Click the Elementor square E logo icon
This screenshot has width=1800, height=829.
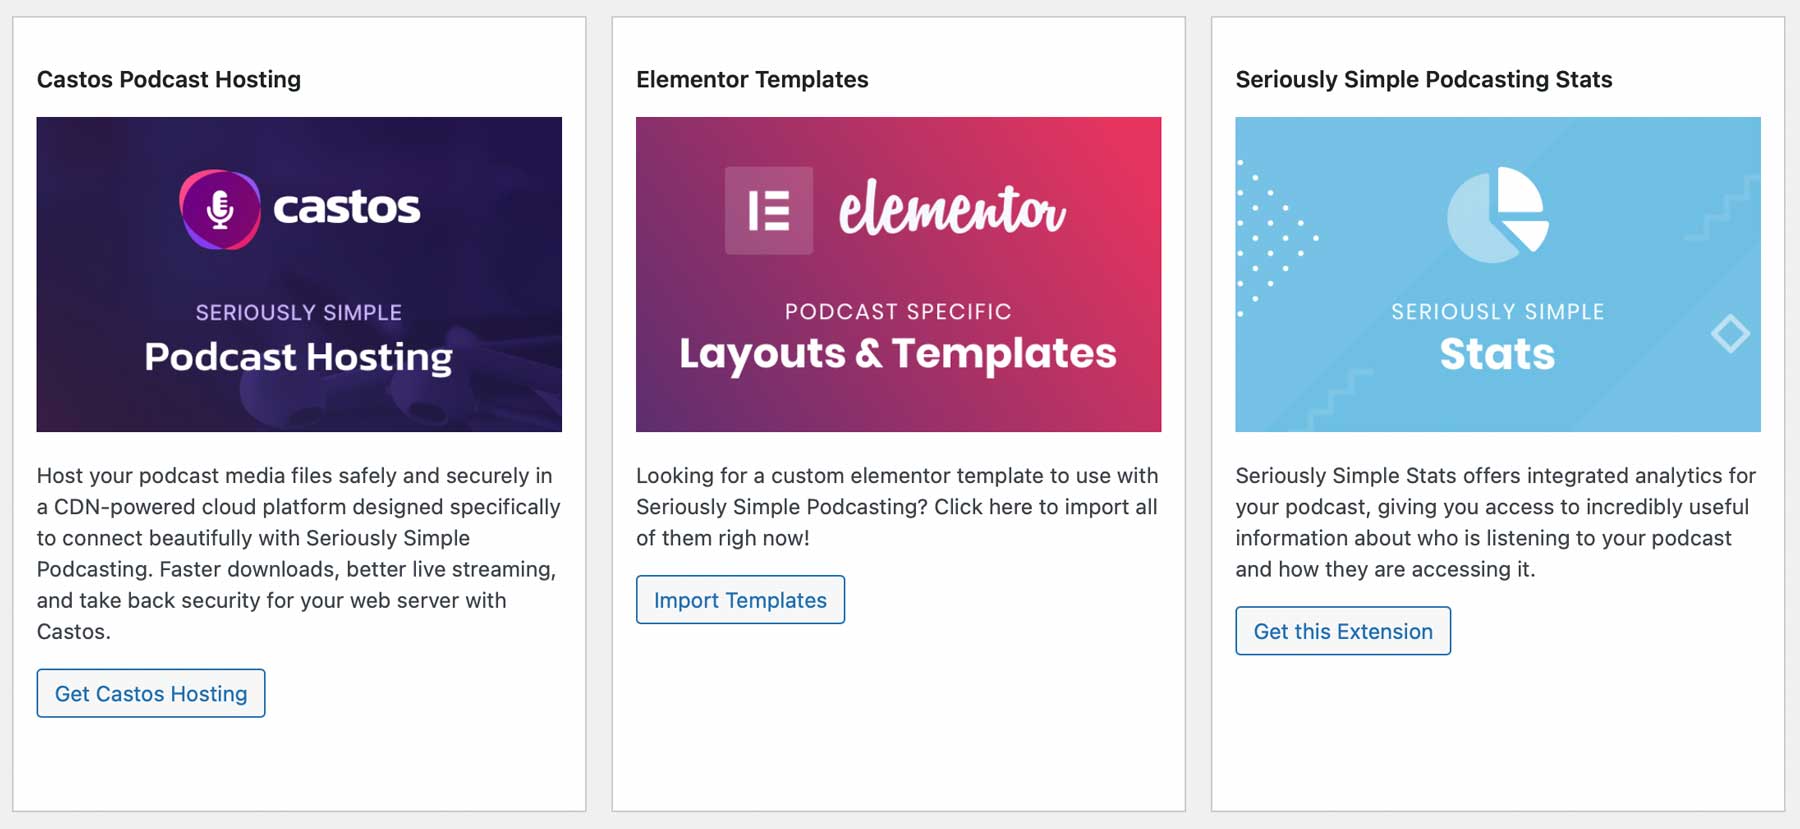point(769,210)
